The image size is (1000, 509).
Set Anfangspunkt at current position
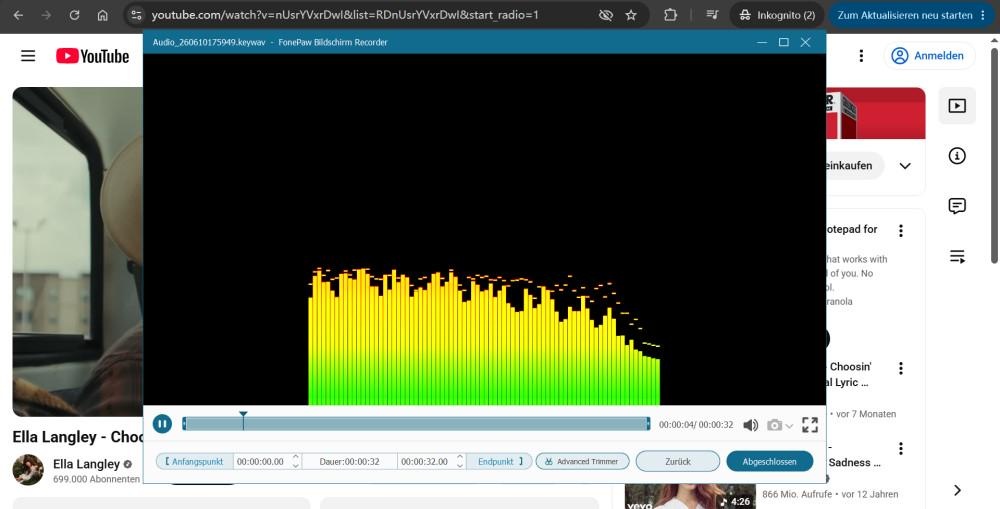pyautogui.click(x=195, y=461)
